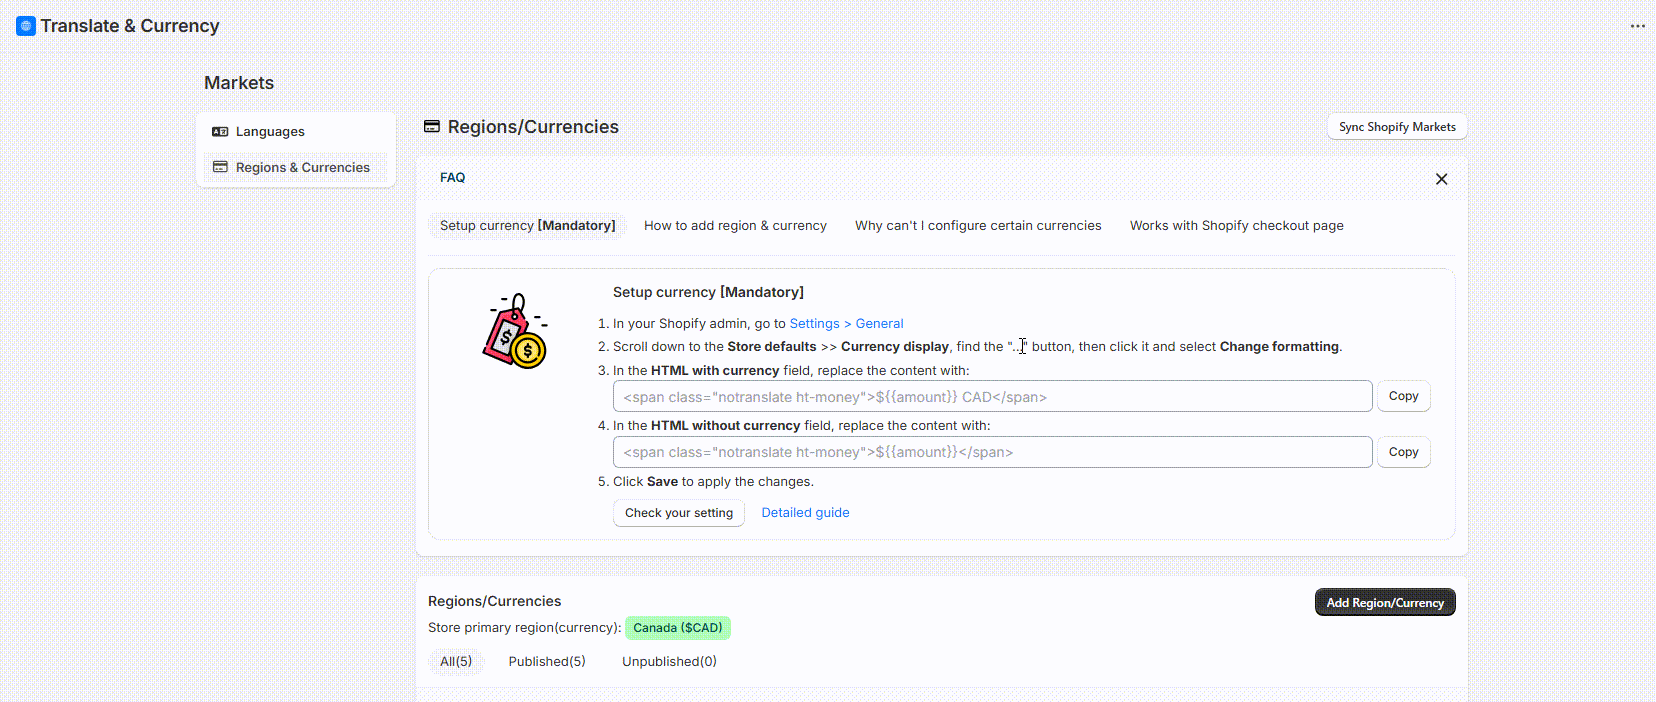This screenshot has width=1656, height=702.
Task: Open the three-dot more options menu
Action: pyautogui.click(x=1637, y=26)
